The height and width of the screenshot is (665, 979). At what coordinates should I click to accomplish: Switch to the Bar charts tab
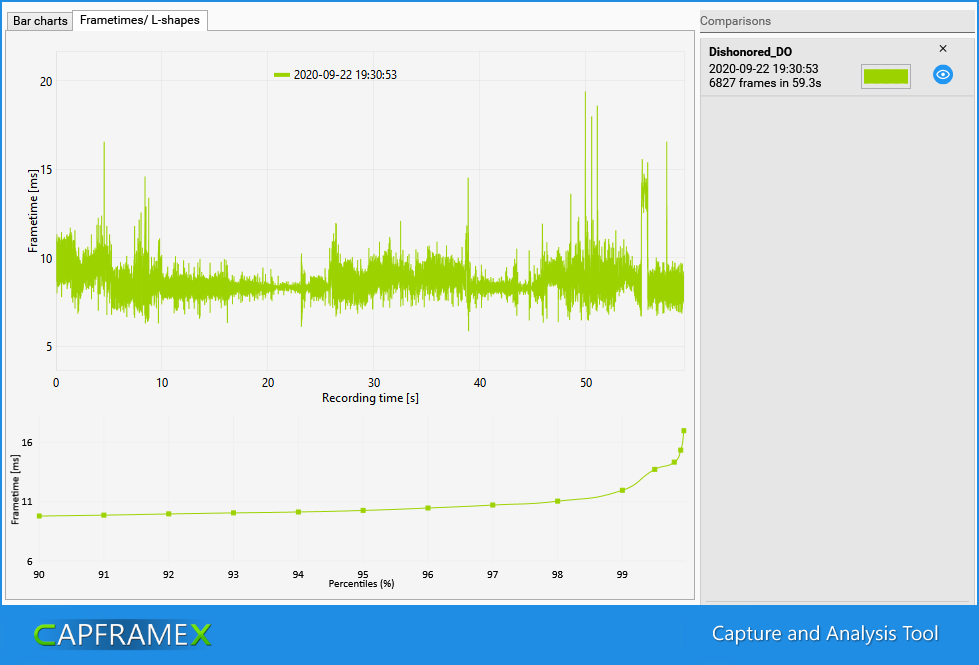[40, 21]
